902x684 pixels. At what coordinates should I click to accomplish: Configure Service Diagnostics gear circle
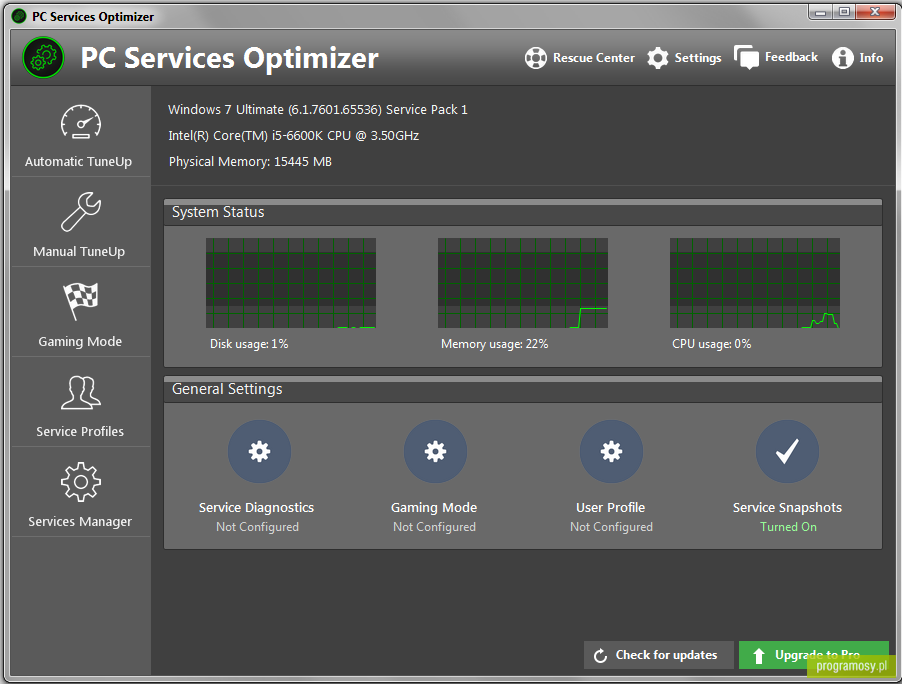point(259,452)
